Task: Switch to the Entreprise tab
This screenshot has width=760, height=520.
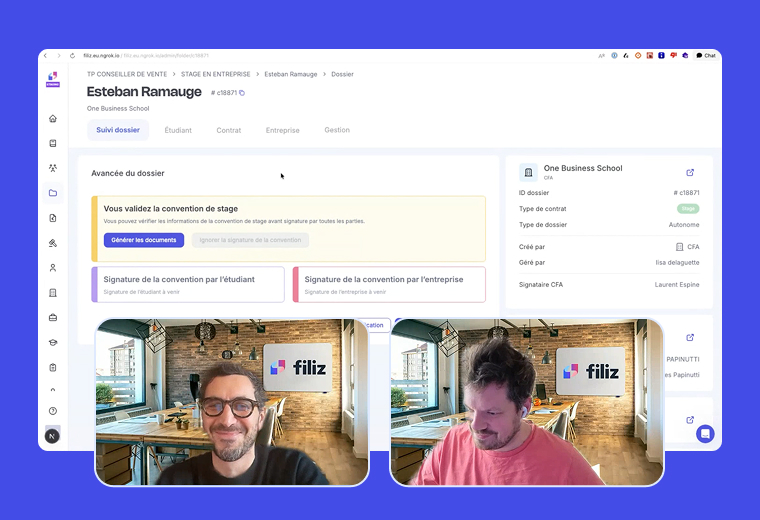Action: coord(283,130)
